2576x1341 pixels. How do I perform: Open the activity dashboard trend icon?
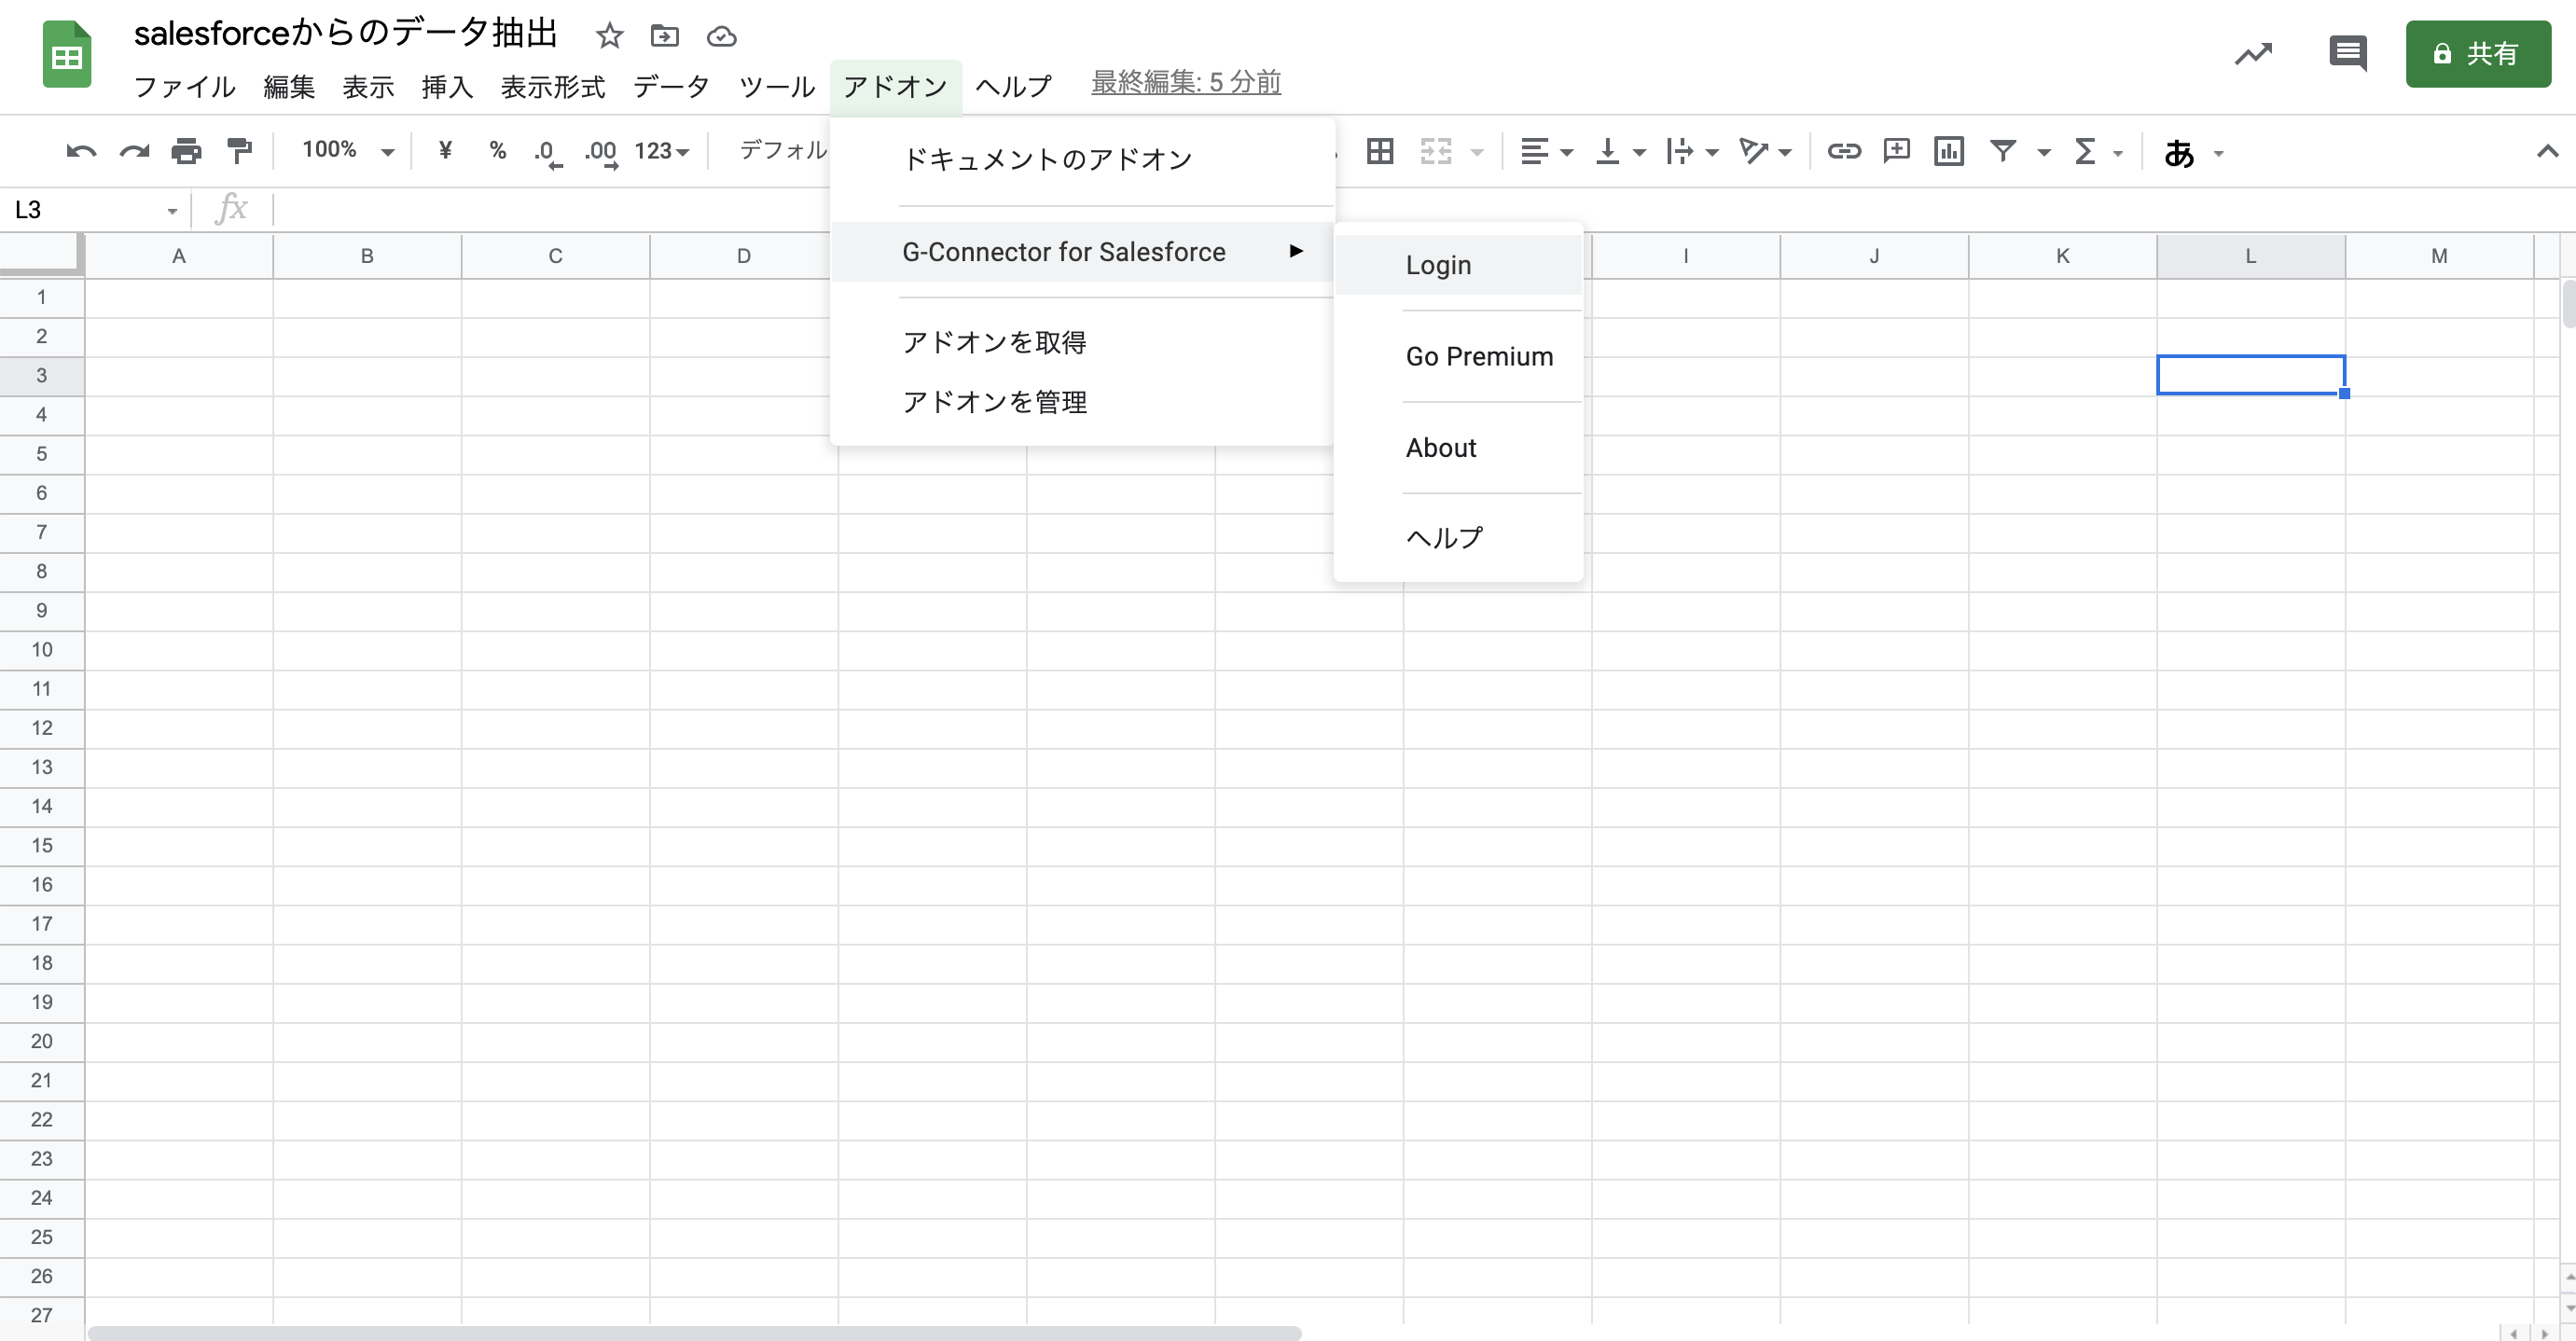(x=2253, y=53)
